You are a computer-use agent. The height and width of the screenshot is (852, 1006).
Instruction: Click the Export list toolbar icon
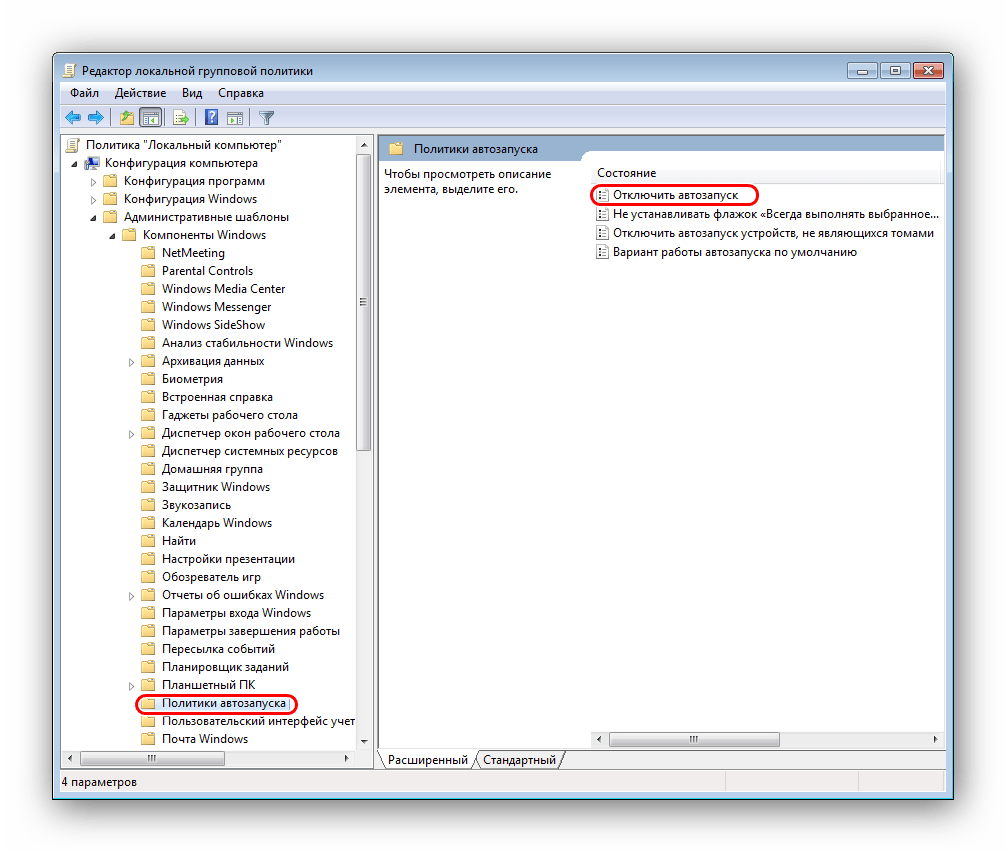[x=181, y=118]
